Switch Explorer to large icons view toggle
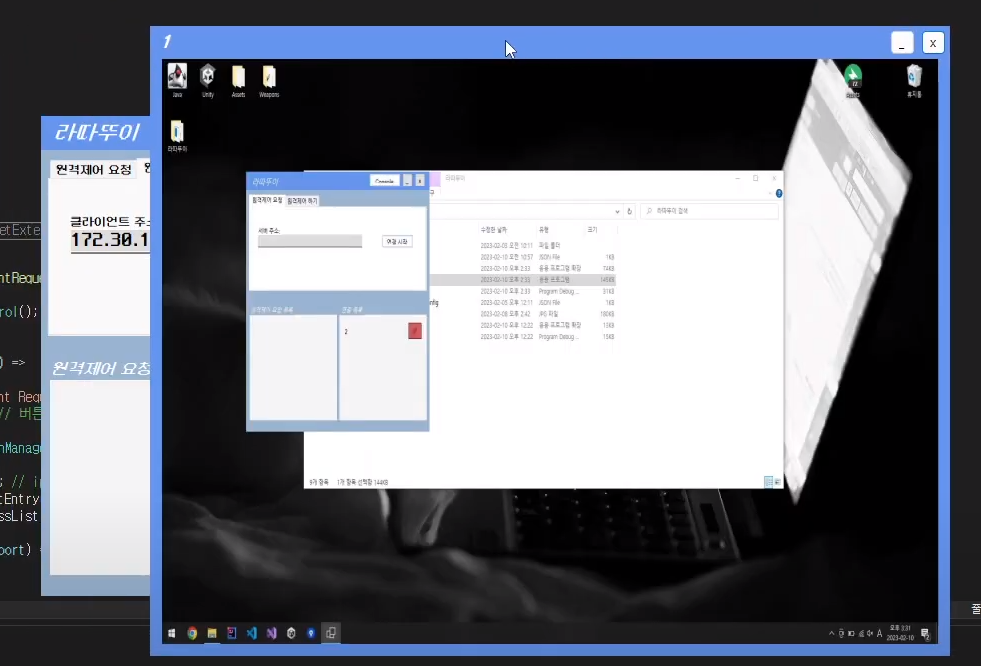This screenshot has width=981, height=666. pos(779,481)
